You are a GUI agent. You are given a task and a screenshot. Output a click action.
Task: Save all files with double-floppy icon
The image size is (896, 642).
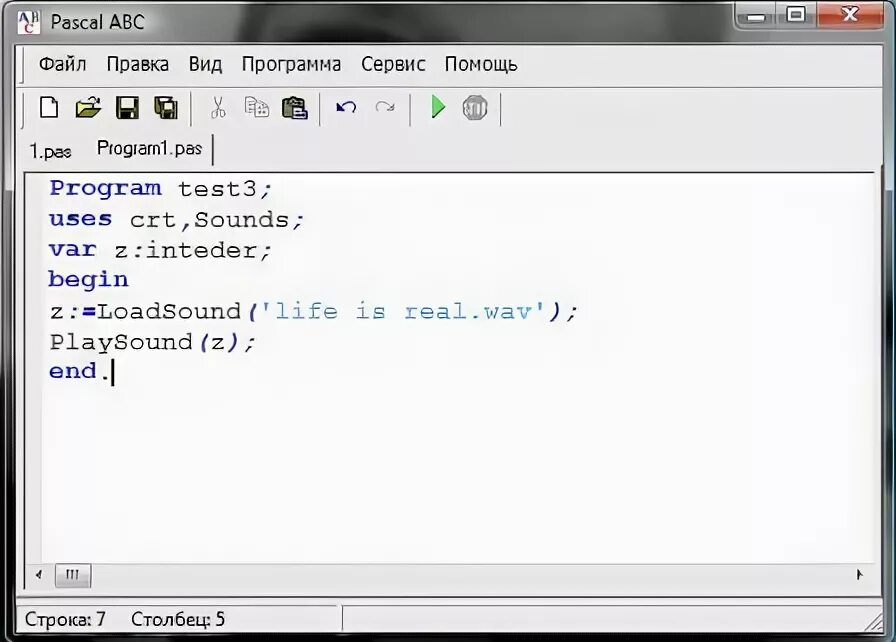pos(166,107)
